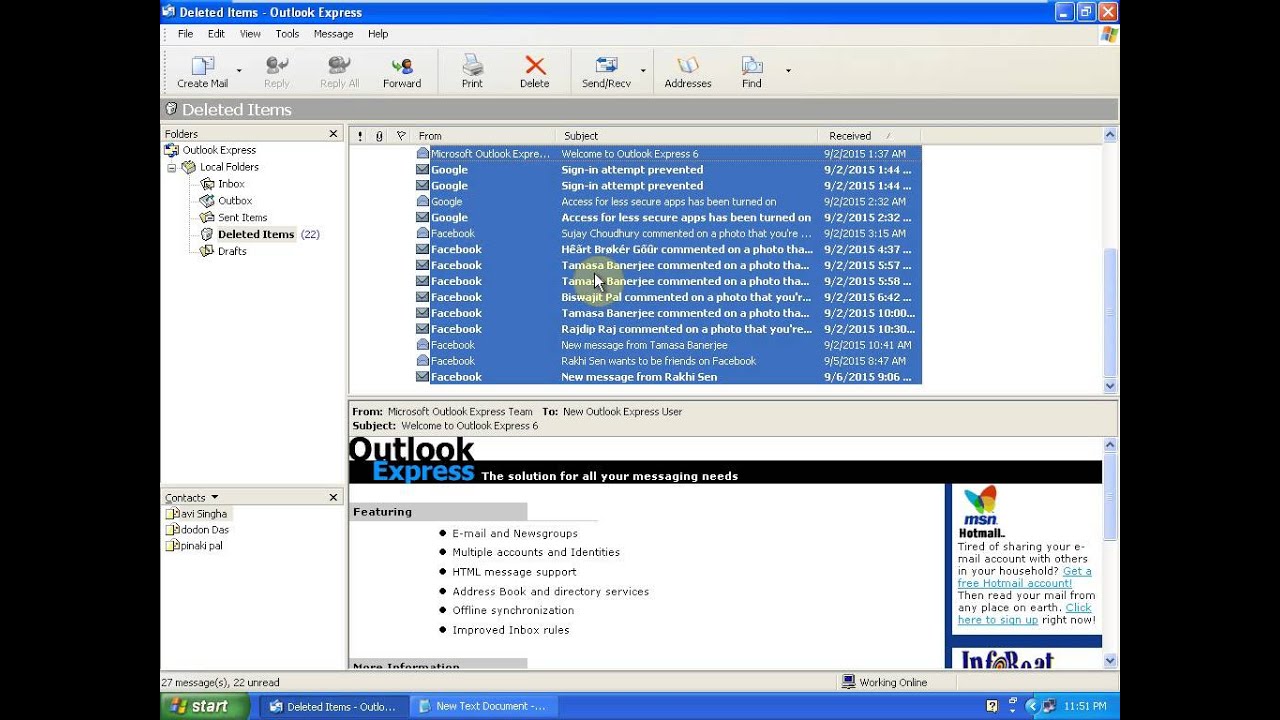
Task: Select the Inbox folder
Action: point(231,184)
